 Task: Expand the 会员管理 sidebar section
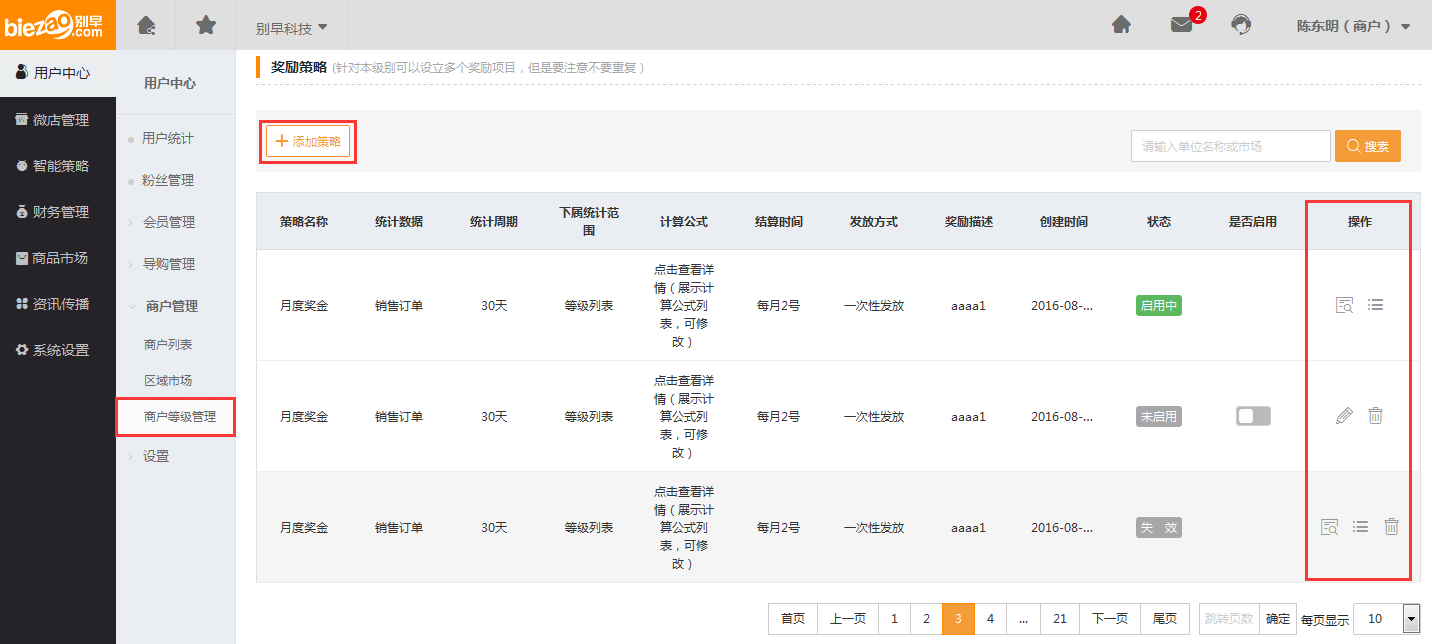168,222
